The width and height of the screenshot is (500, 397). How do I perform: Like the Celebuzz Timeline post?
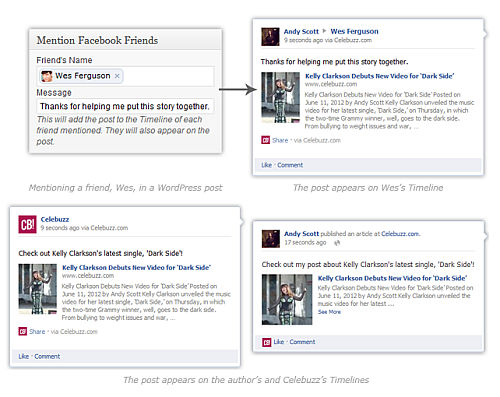24,356
